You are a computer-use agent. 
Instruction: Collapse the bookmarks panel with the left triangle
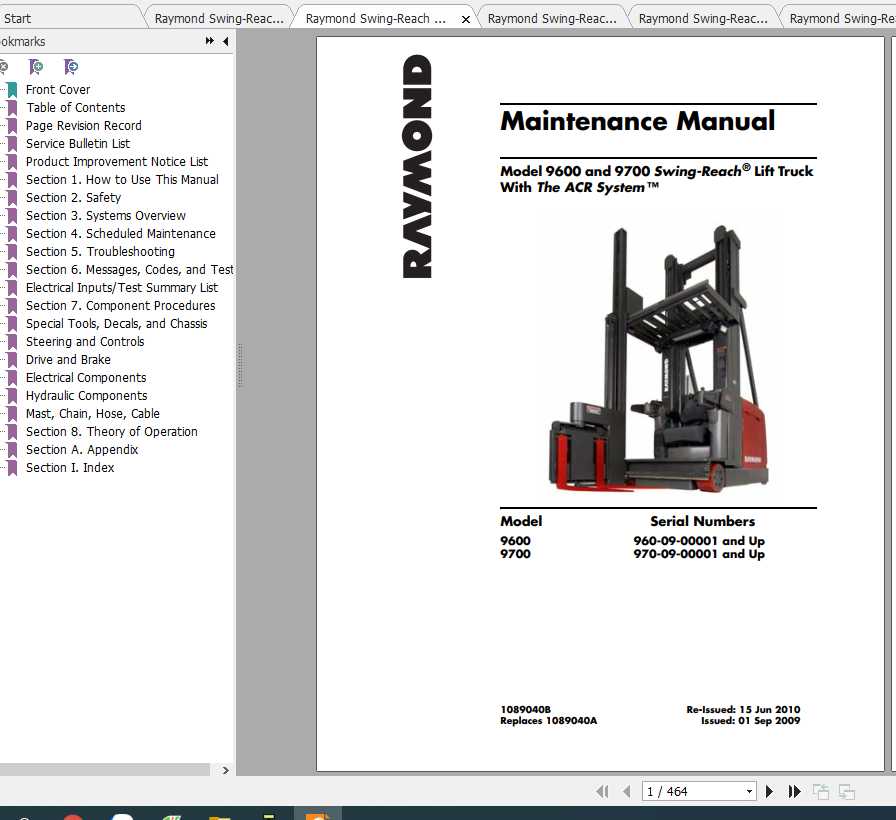tap(226, 41)
